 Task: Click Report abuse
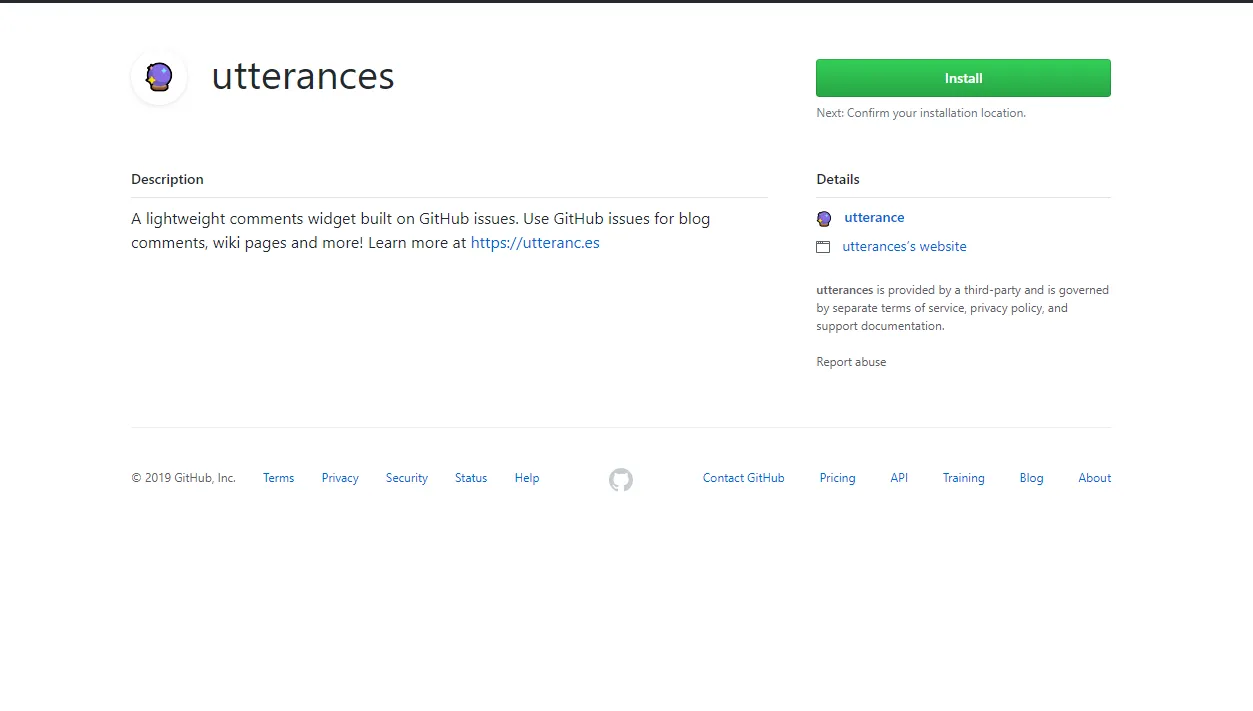[851, 361]
